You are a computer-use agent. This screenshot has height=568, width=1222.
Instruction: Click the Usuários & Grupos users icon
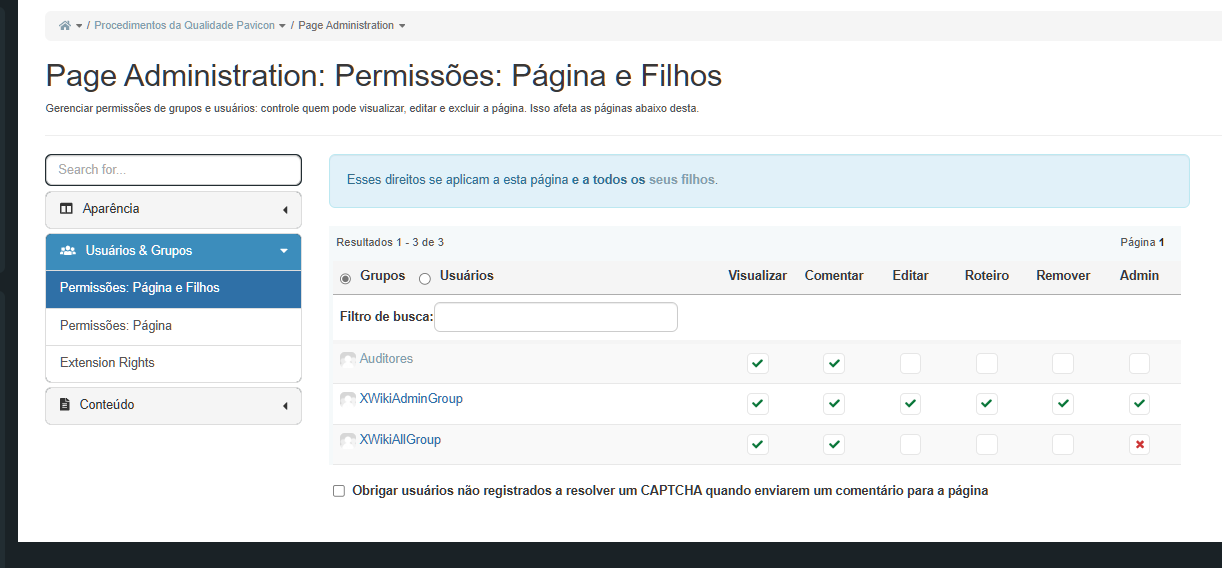[68, 251]
